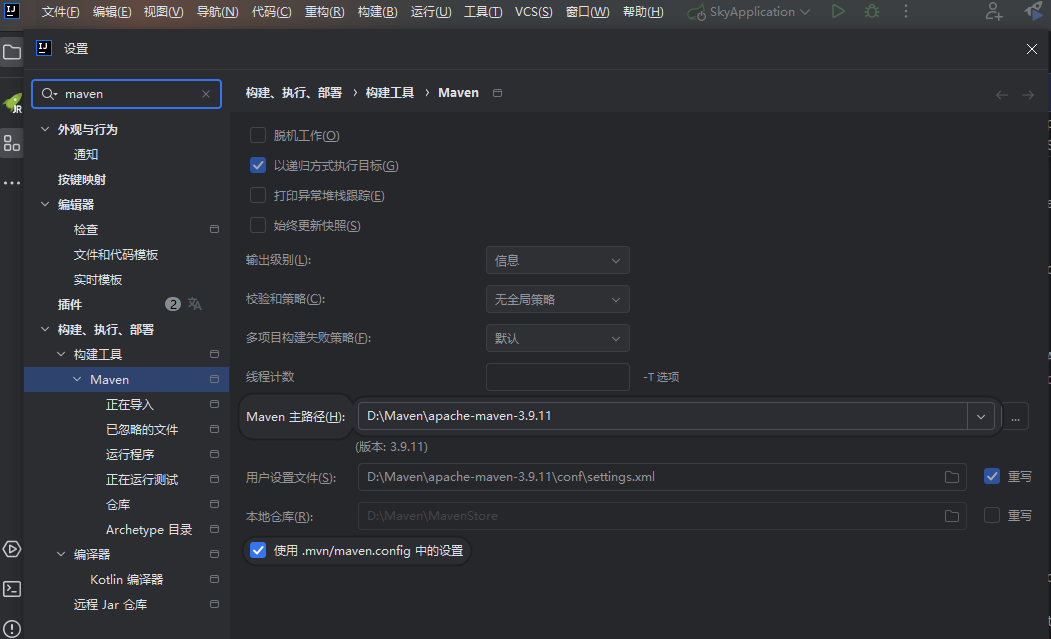Open the 输出级别 dropdown showing 信息
1051x639 pixels.
pos(558,260)
